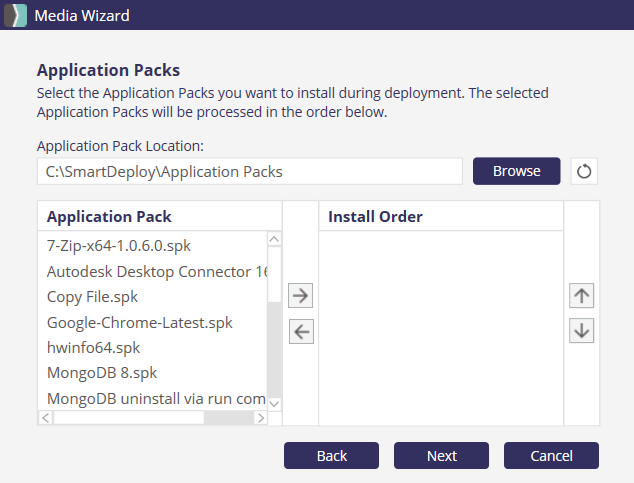
Task: Cancel the Media Wizard
Action: pos(551,455)
